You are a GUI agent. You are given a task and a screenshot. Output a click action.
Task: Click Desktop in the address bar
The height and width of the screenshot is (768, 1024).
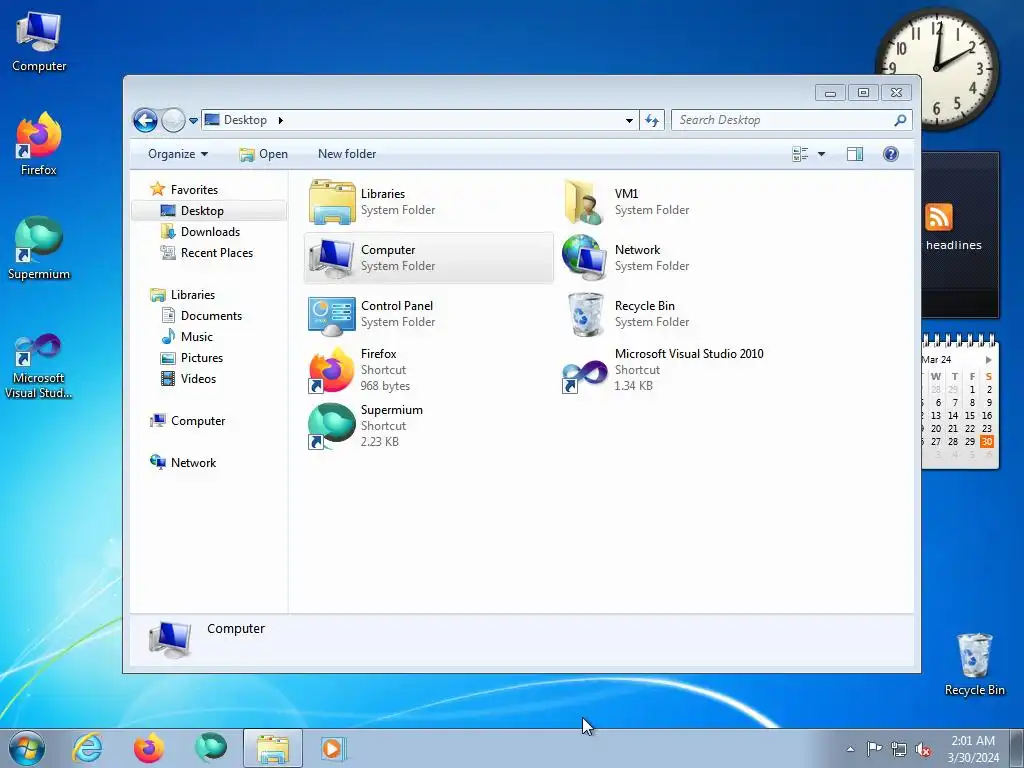click(245, 120)
